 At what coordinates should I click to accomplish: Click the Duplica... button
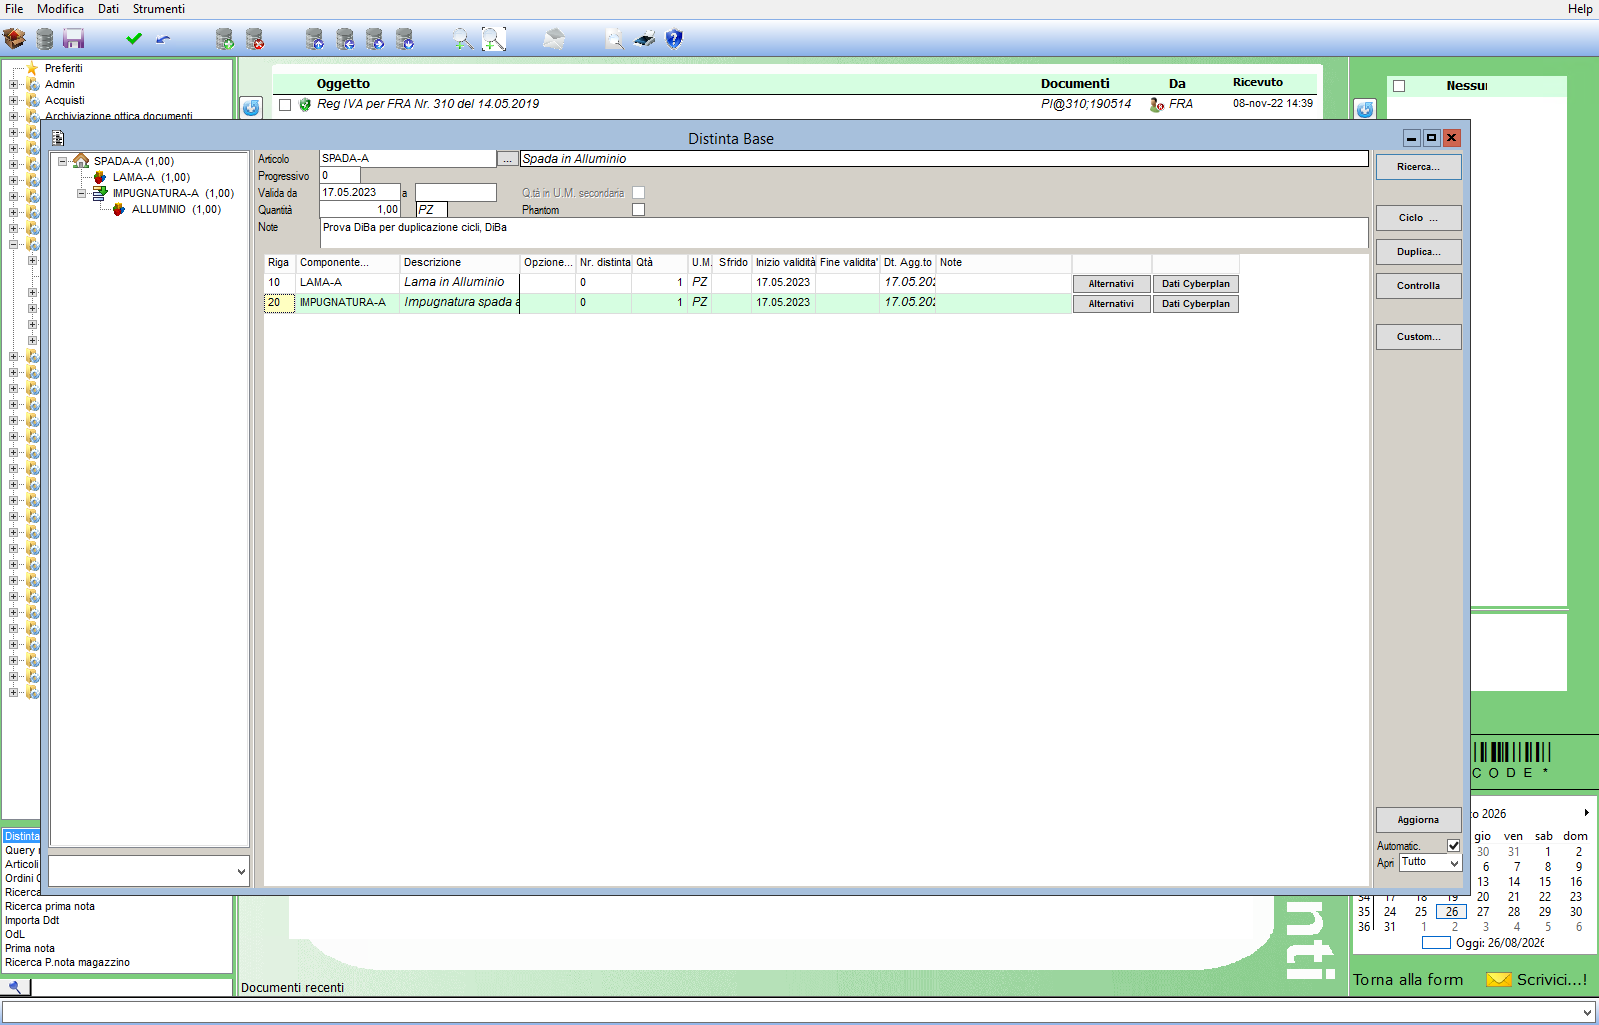(1418, 252)
